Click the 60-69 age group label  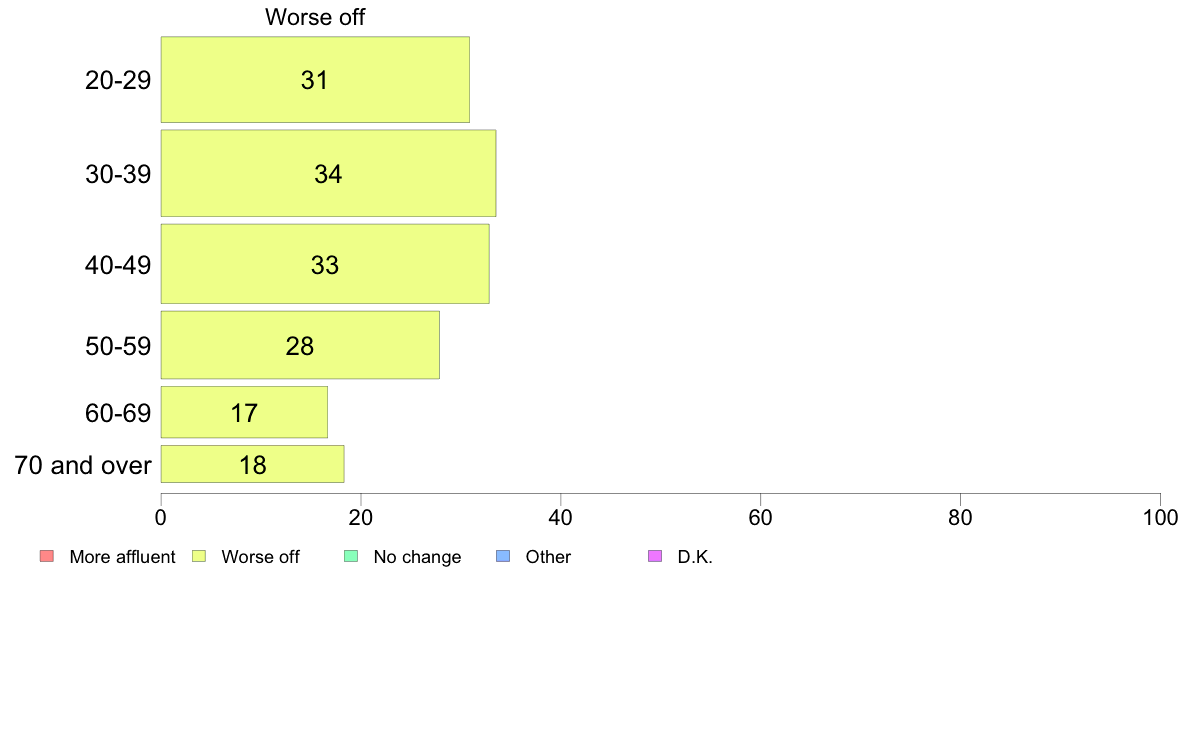118,413
